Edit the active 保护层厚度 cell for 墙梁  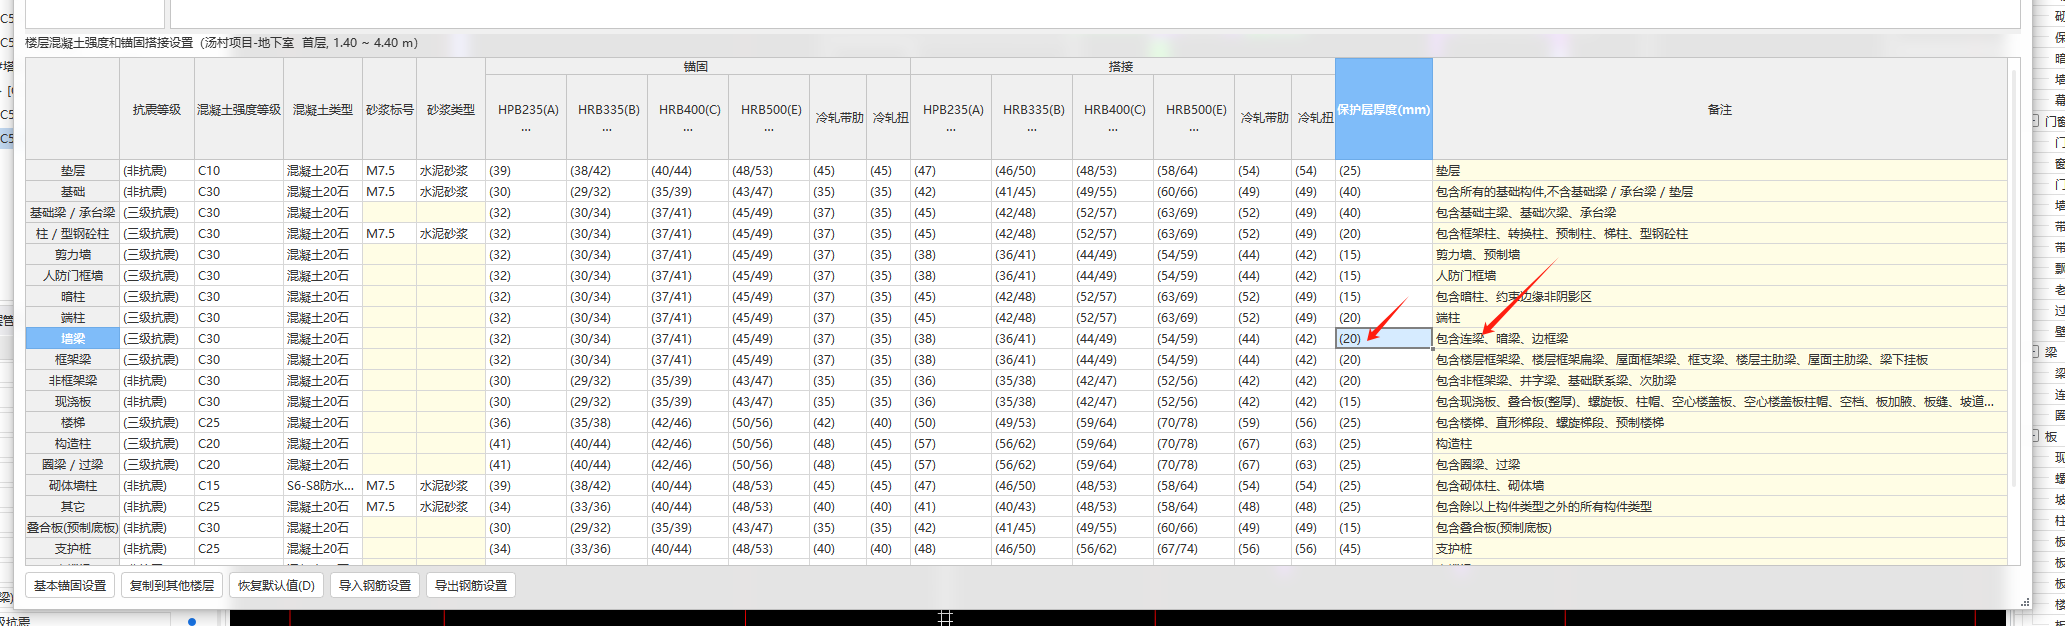(1384, 338)
